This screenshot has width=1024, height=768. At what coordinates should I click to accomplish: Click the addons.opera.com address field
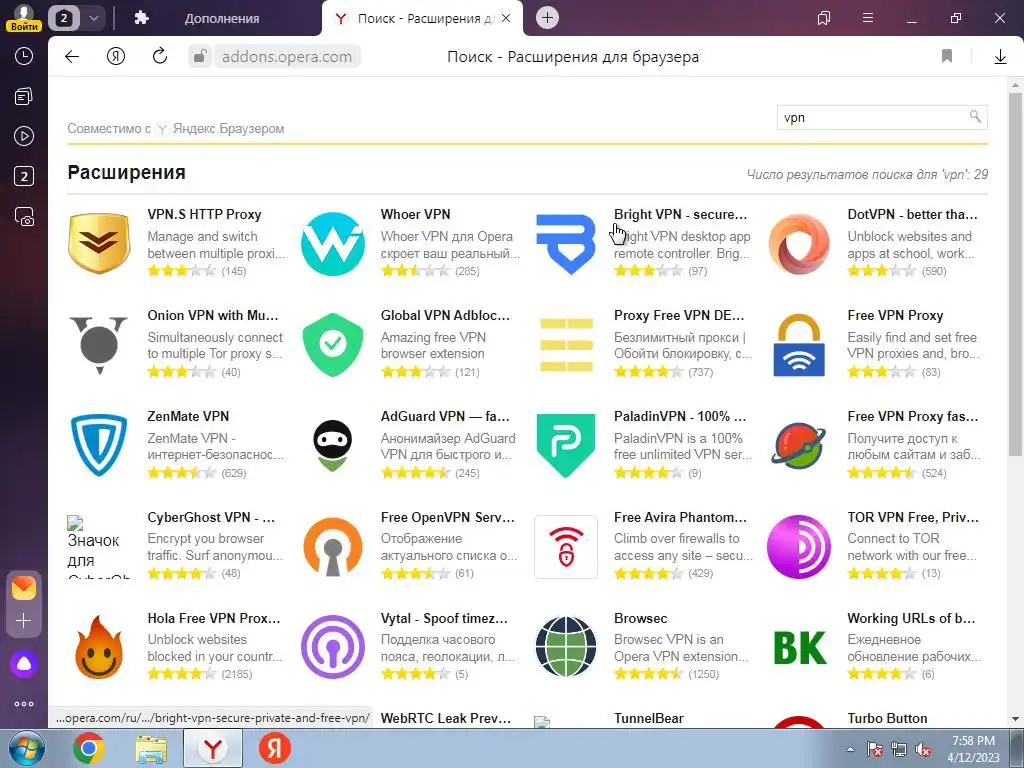point(287,57)
